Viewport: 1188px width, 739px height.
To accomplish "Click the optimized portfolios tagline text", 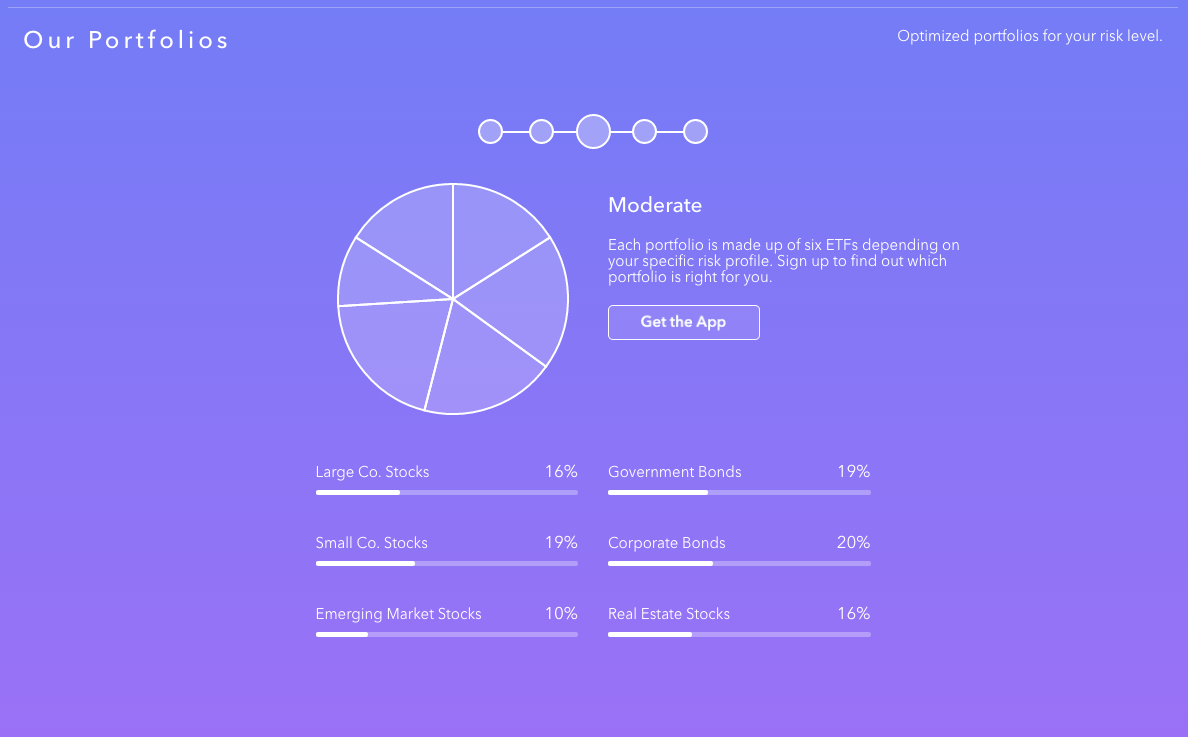I will pos(1030,36).
